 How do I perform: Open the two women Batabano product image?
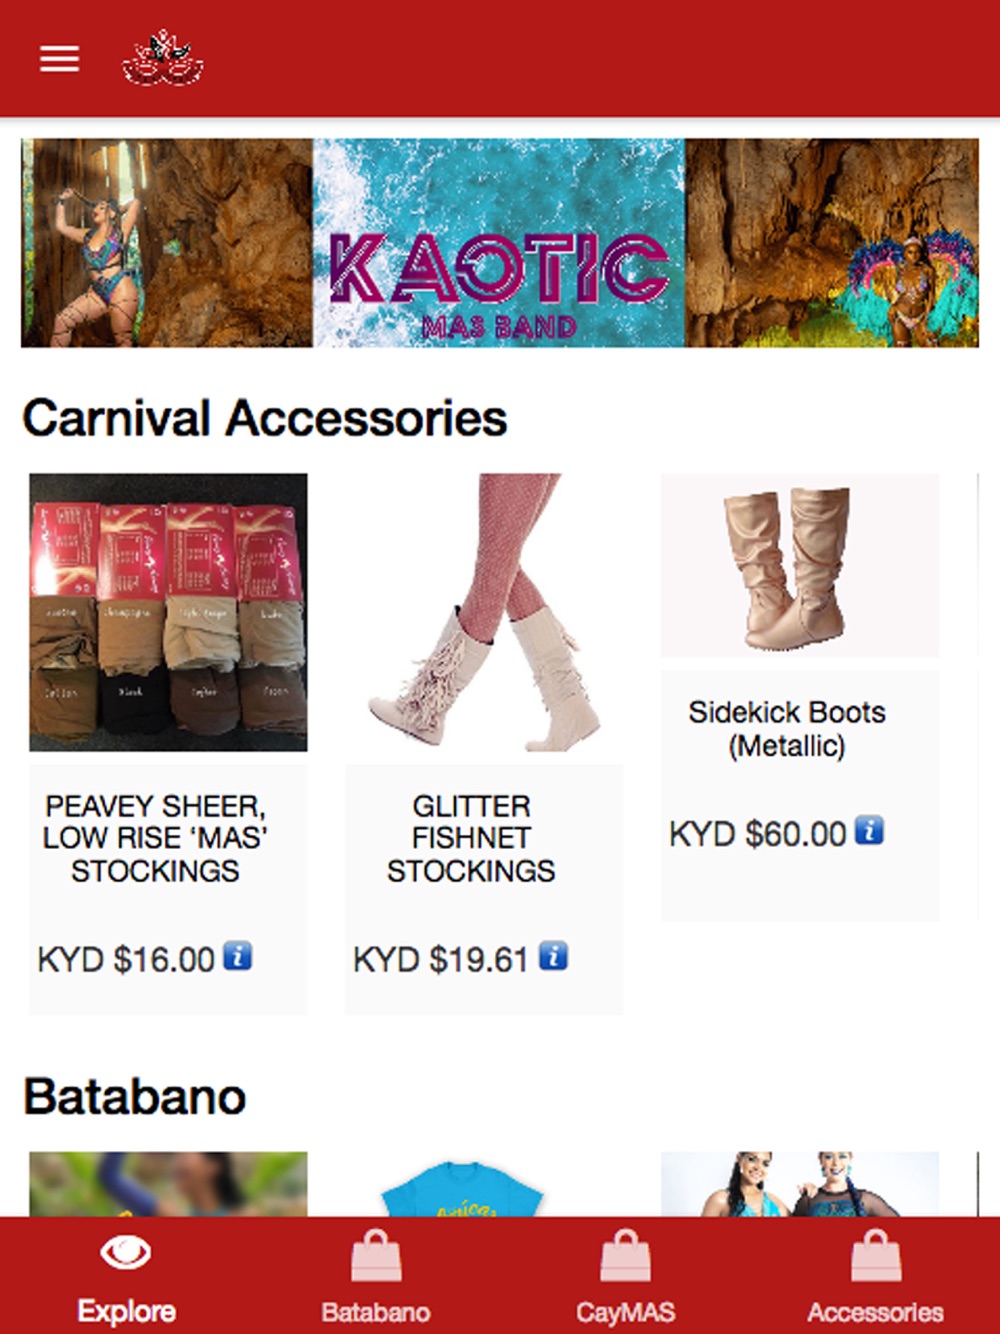point(800,1185)
